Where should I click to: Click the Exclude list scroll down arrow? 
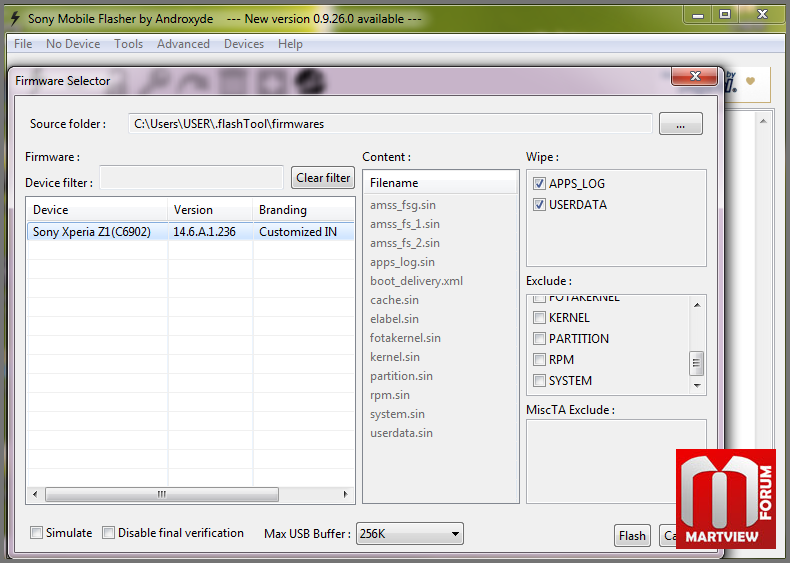(x=697, y=386)
